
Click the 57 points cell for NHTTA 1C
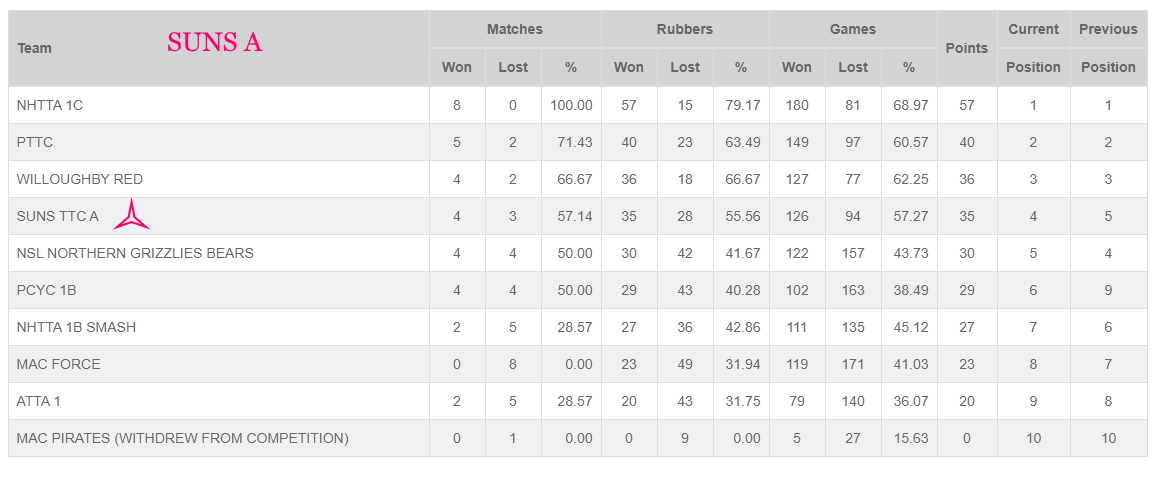pyautogui.click(x=967, y=106)
